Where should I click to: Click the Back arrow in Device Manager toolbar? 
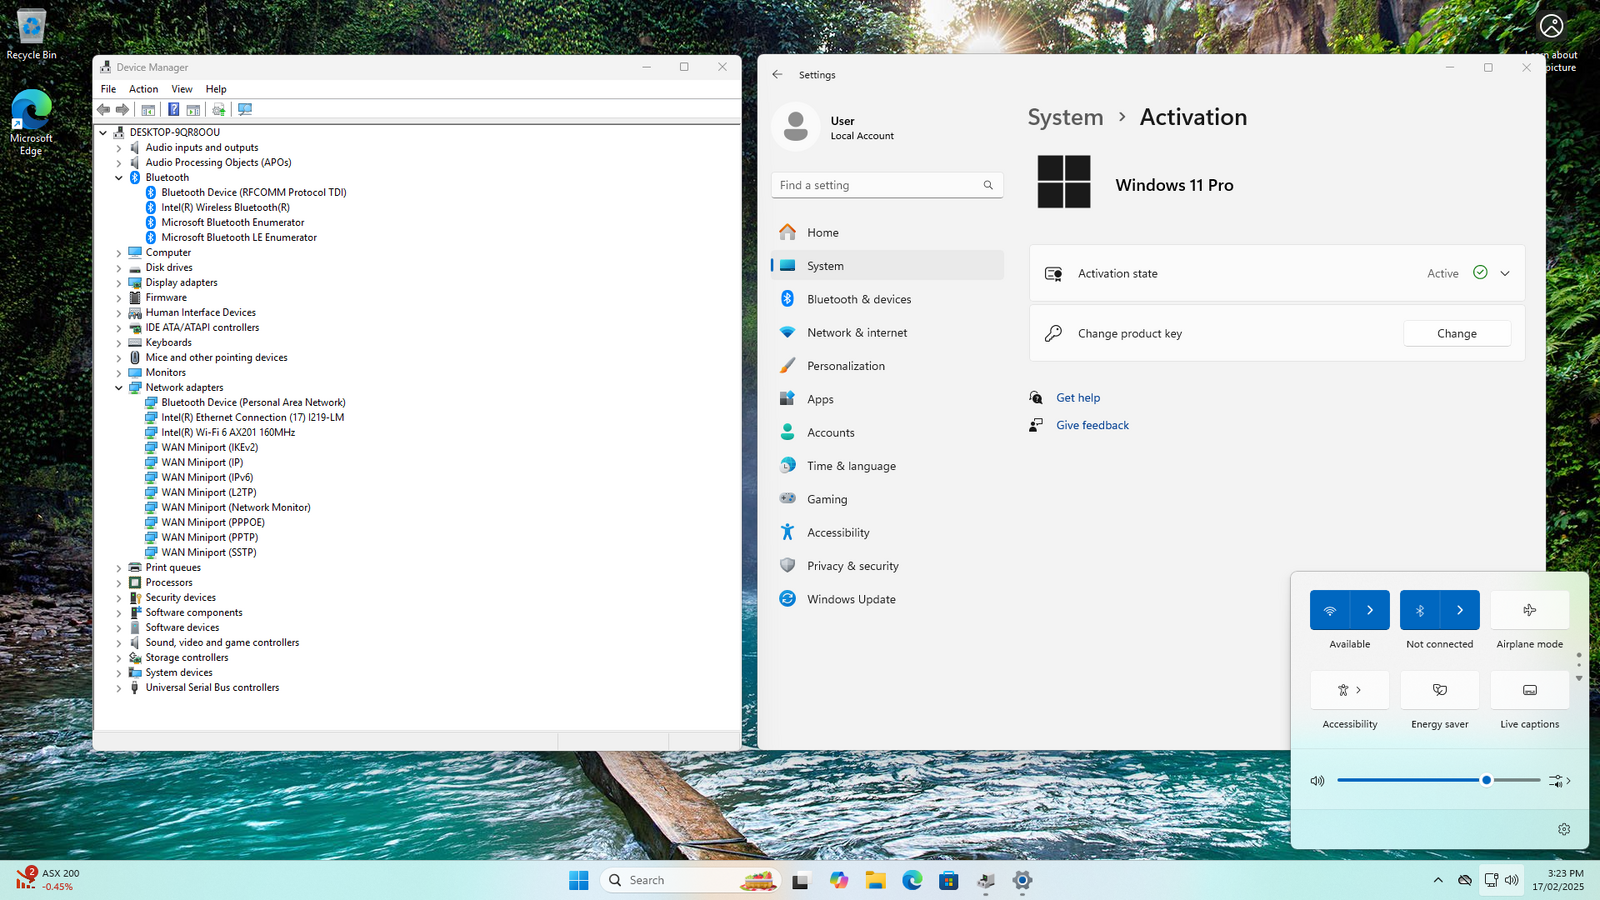[x=104, y=110]
